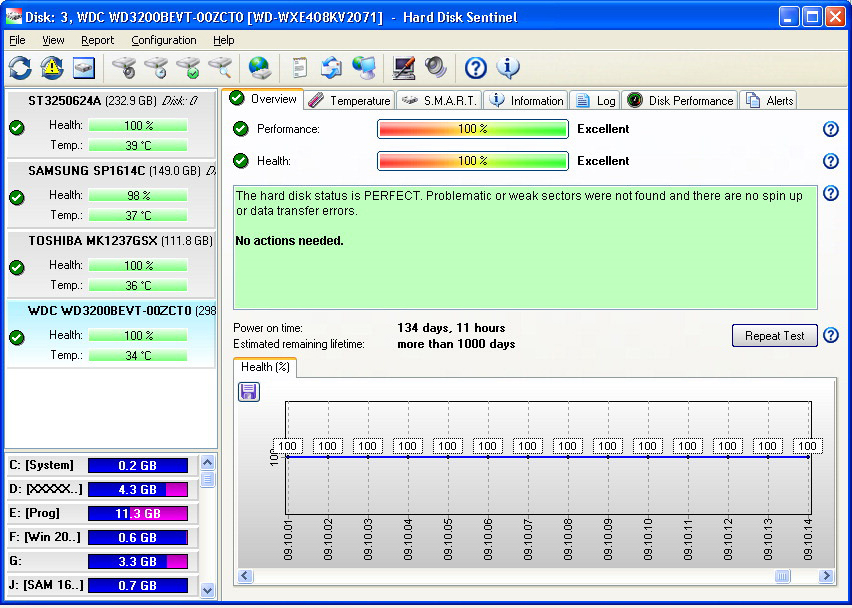Open the Disk Performance tab

680,101
